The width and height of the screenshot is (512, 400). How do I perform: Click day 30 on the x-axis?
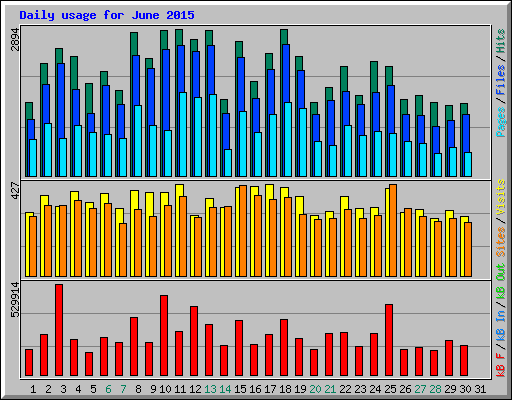465,389
